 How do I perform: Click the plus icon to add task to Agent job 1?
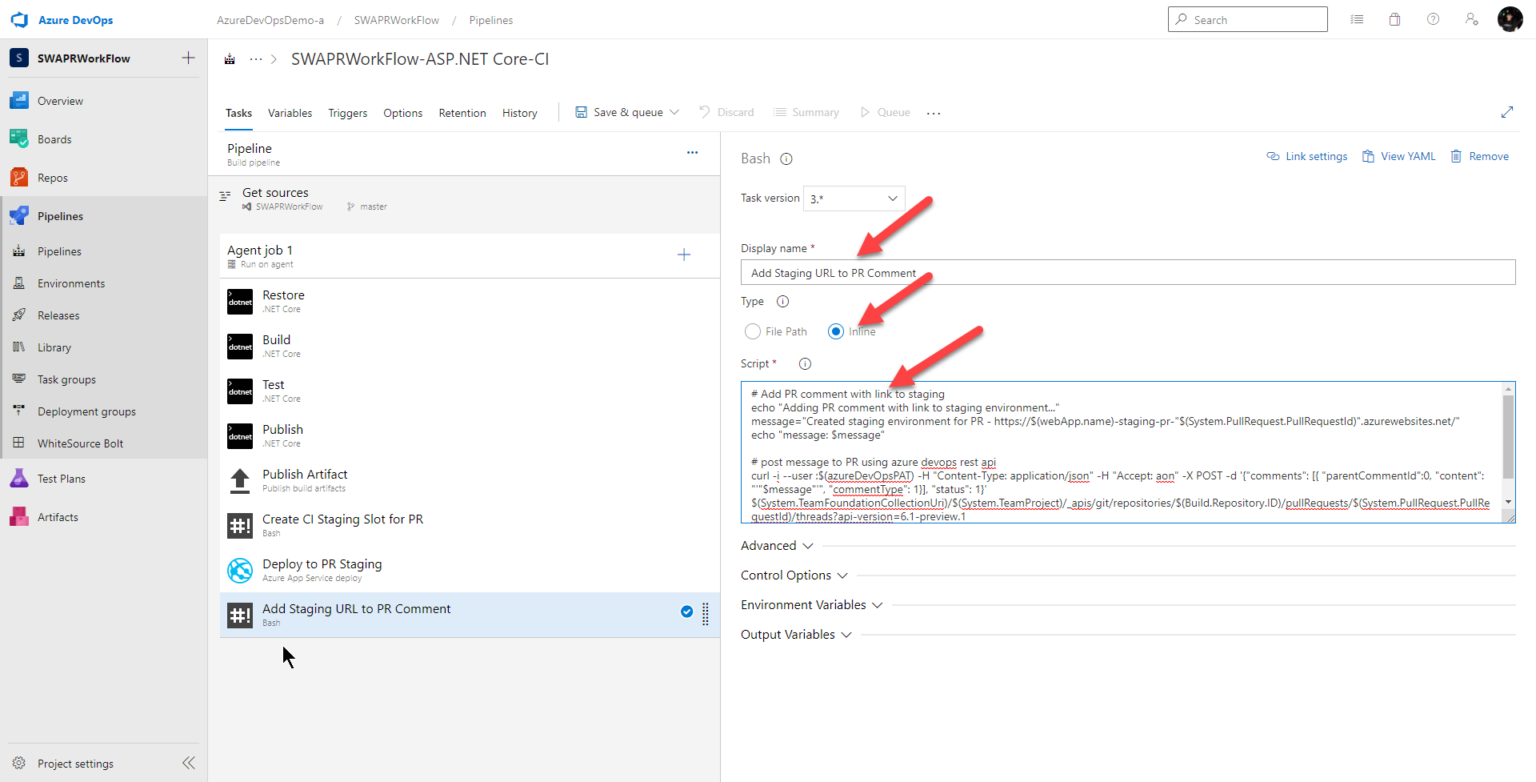click(x=684, y=255)
